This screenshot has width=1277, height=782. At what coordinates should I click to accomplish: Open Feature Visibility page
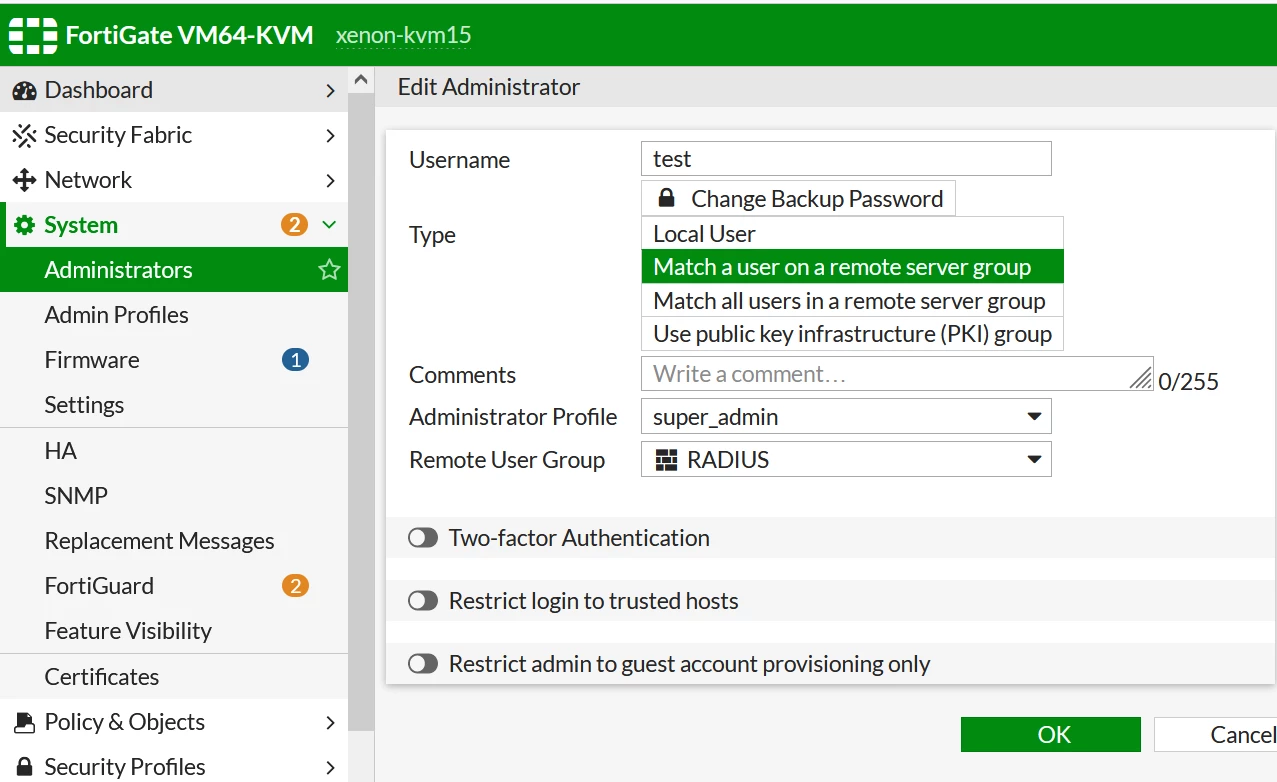(x=174, y=631)
